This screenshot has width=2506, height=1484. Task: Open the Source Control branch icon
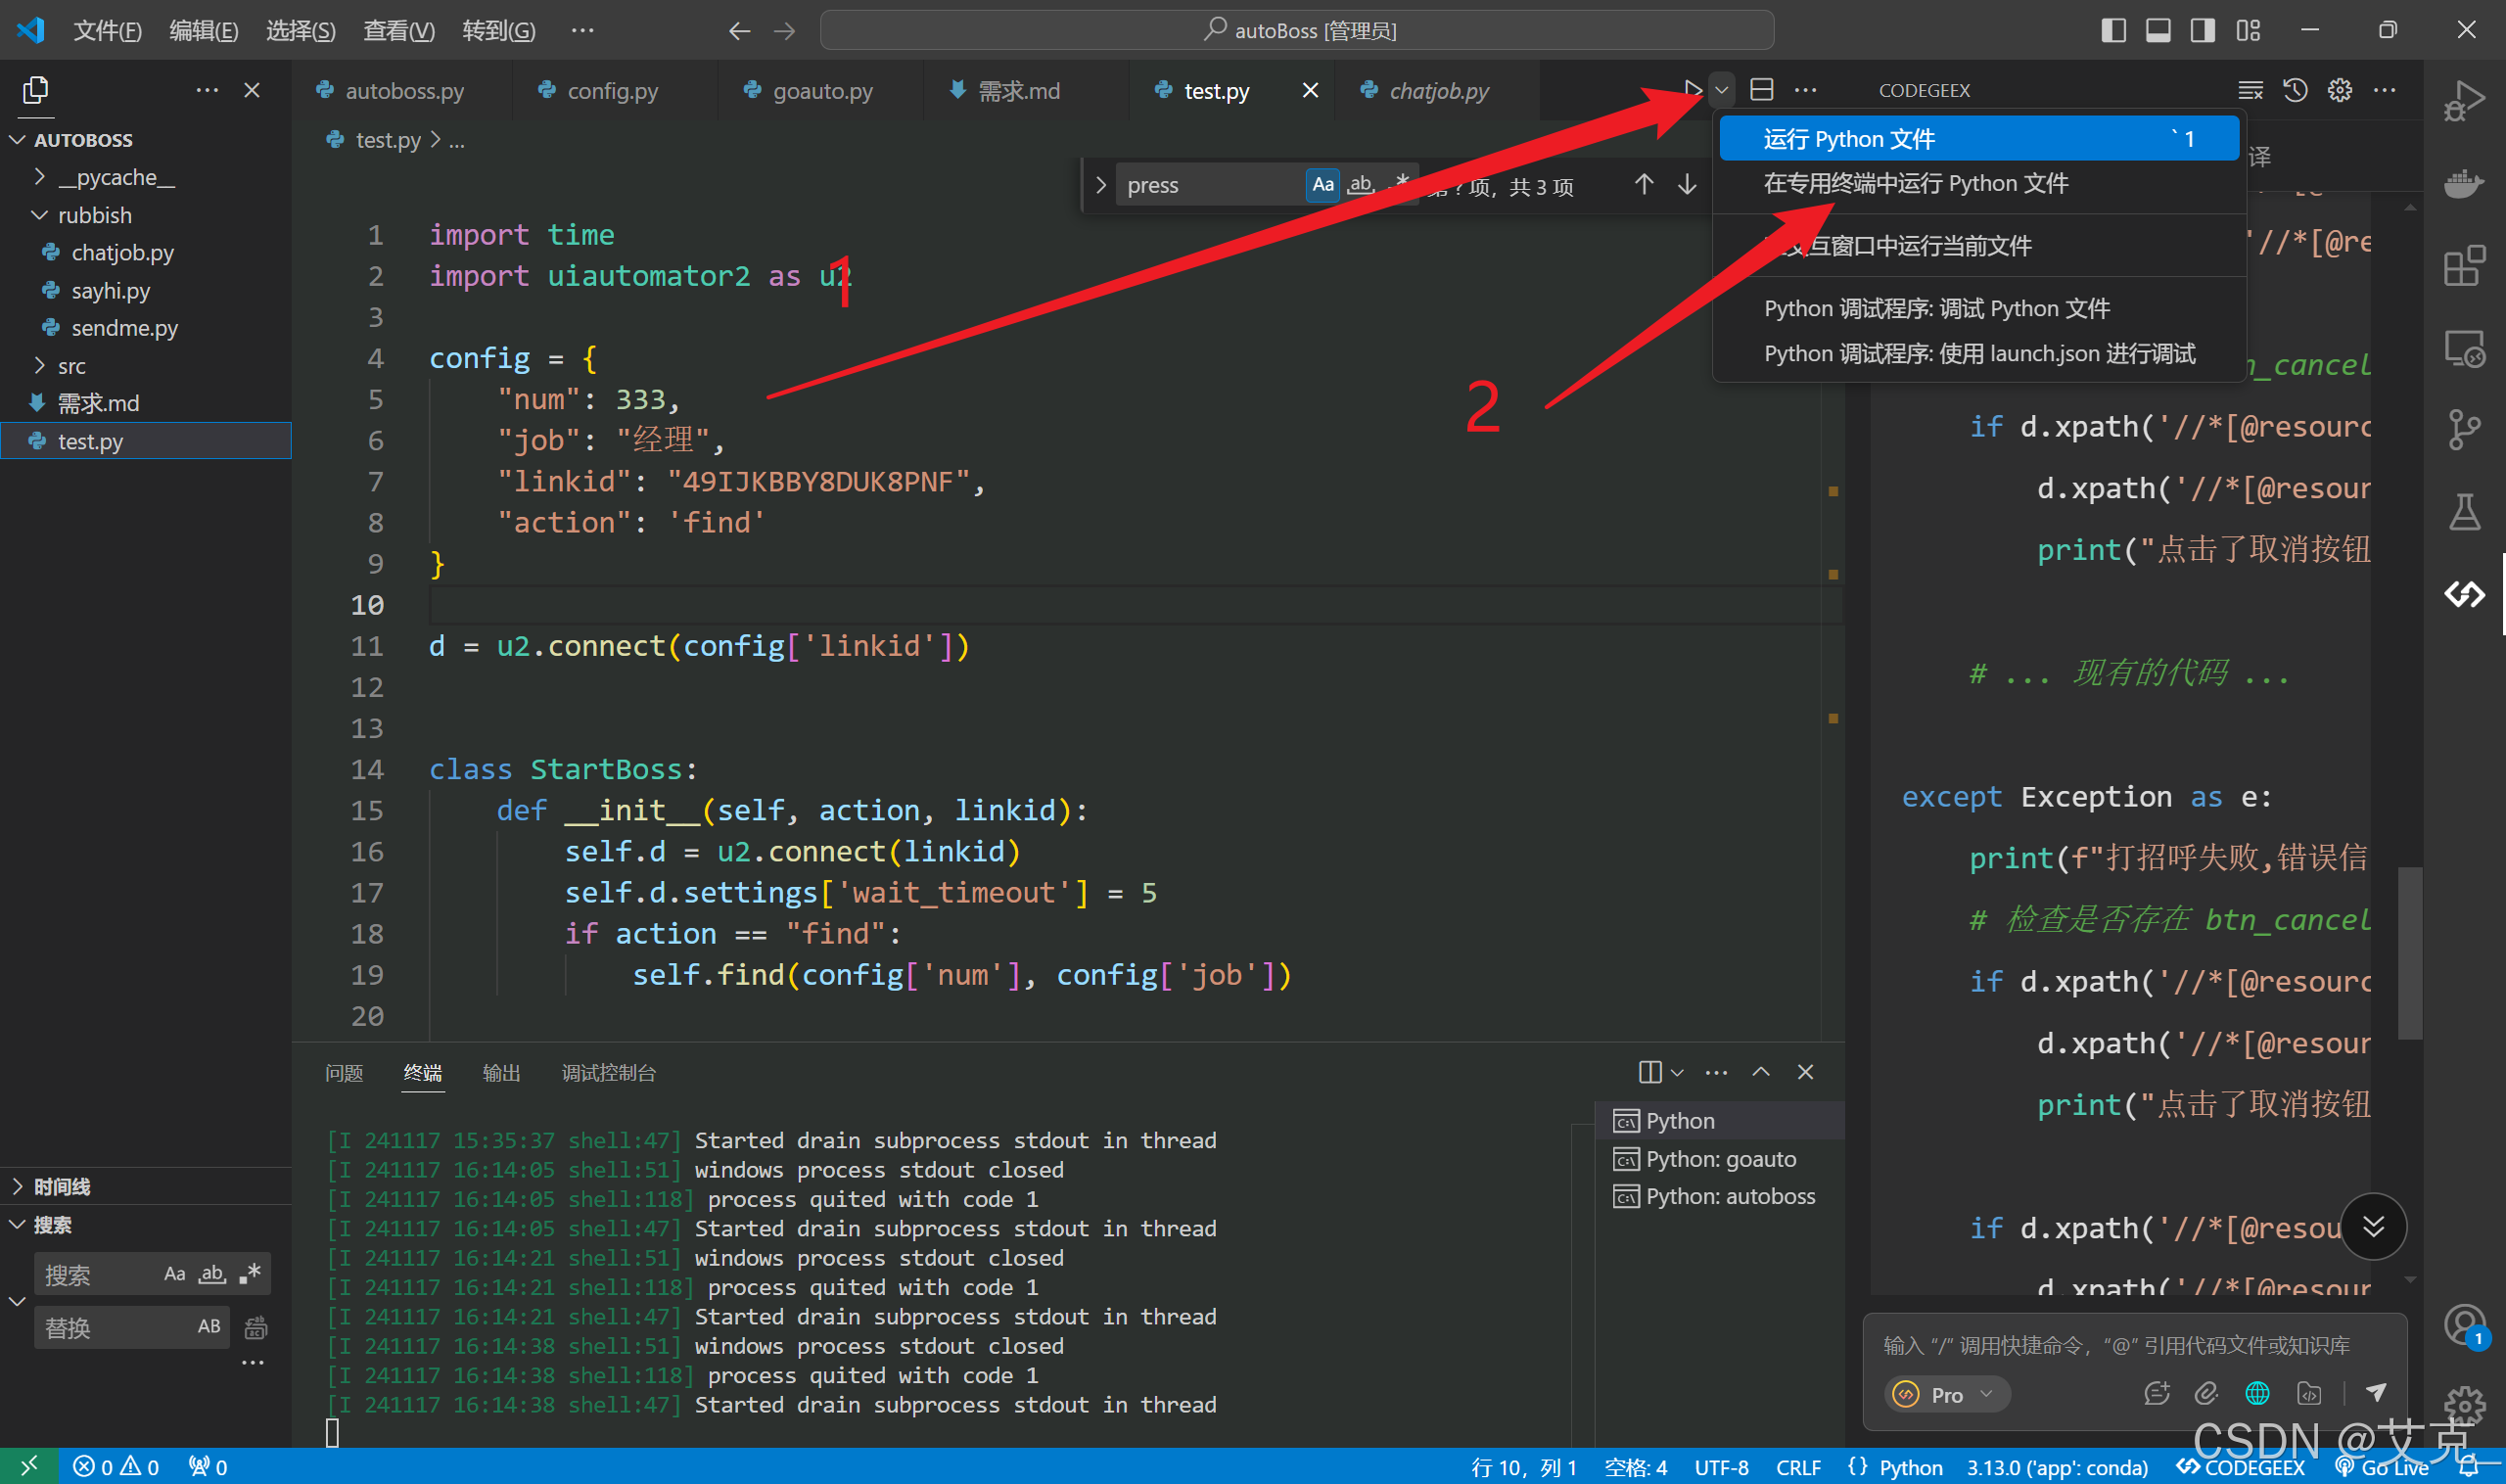pos(2463,429)
